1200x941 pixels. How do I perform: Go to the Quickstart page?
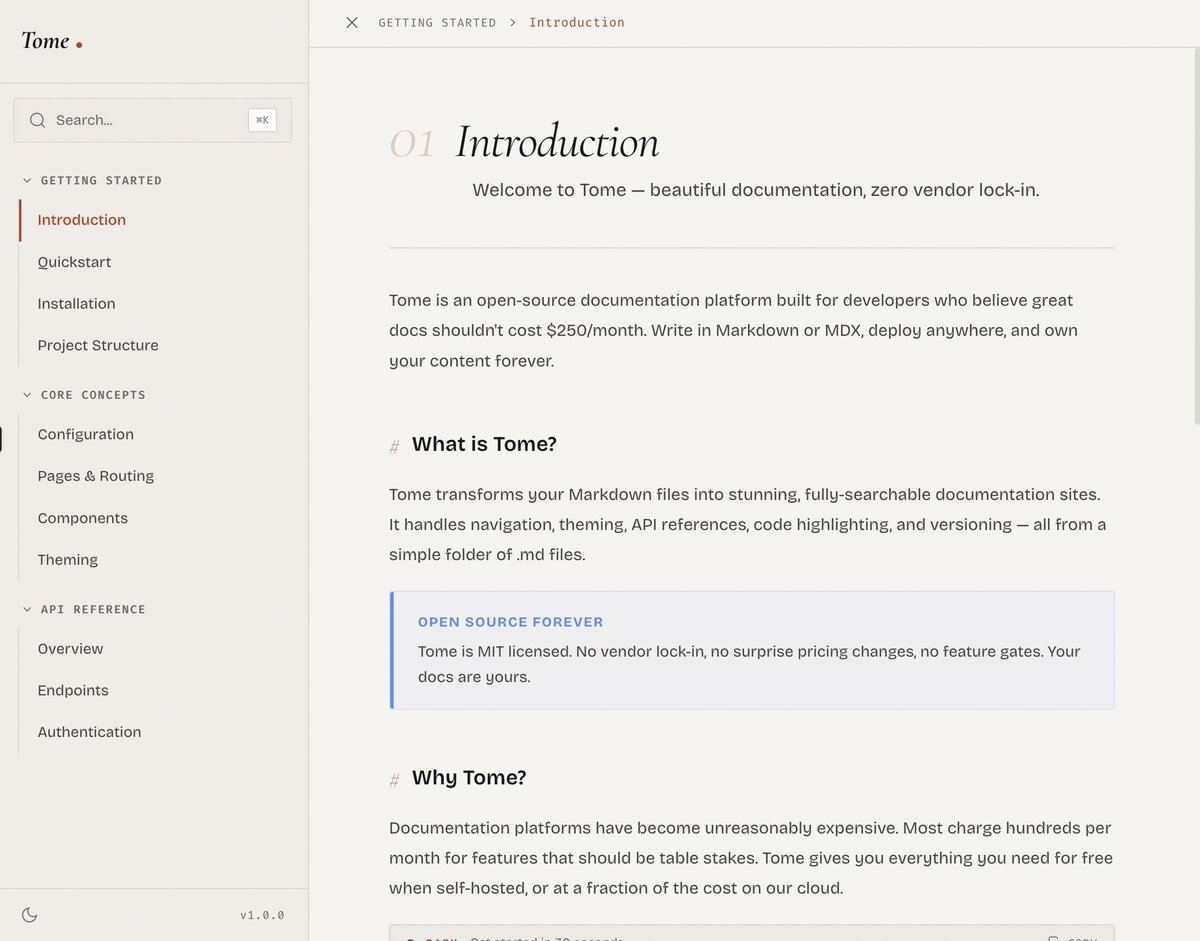pyautogui.click(x=74, y=262)
